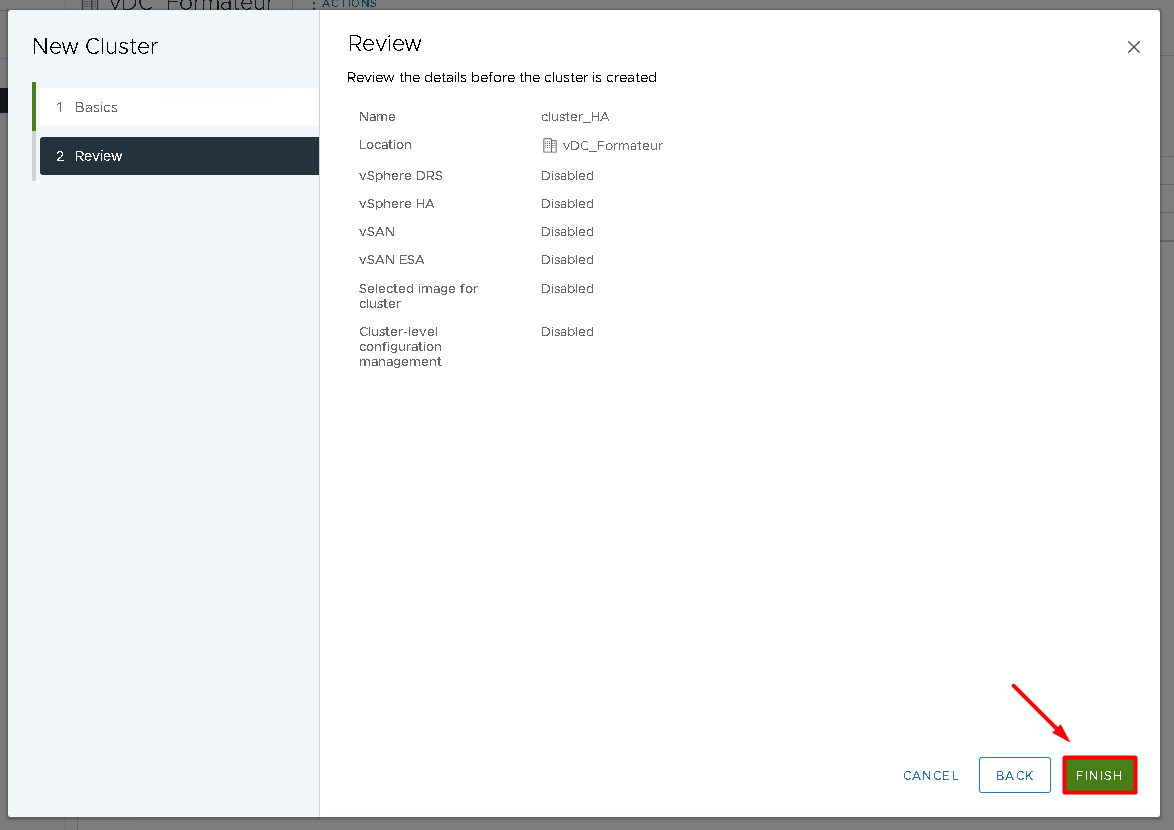Click the Disabled value for vSphere DRS
Image resolution: width=1174 pixels, height=830 pixels.
(x=567, y=175)
